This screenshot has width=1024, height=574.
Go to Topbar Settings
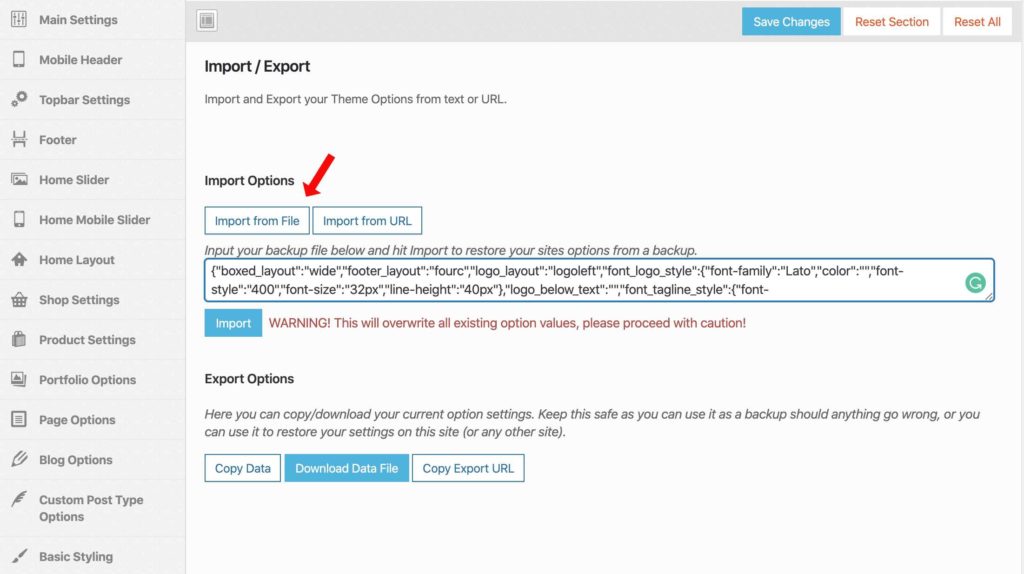93,99
